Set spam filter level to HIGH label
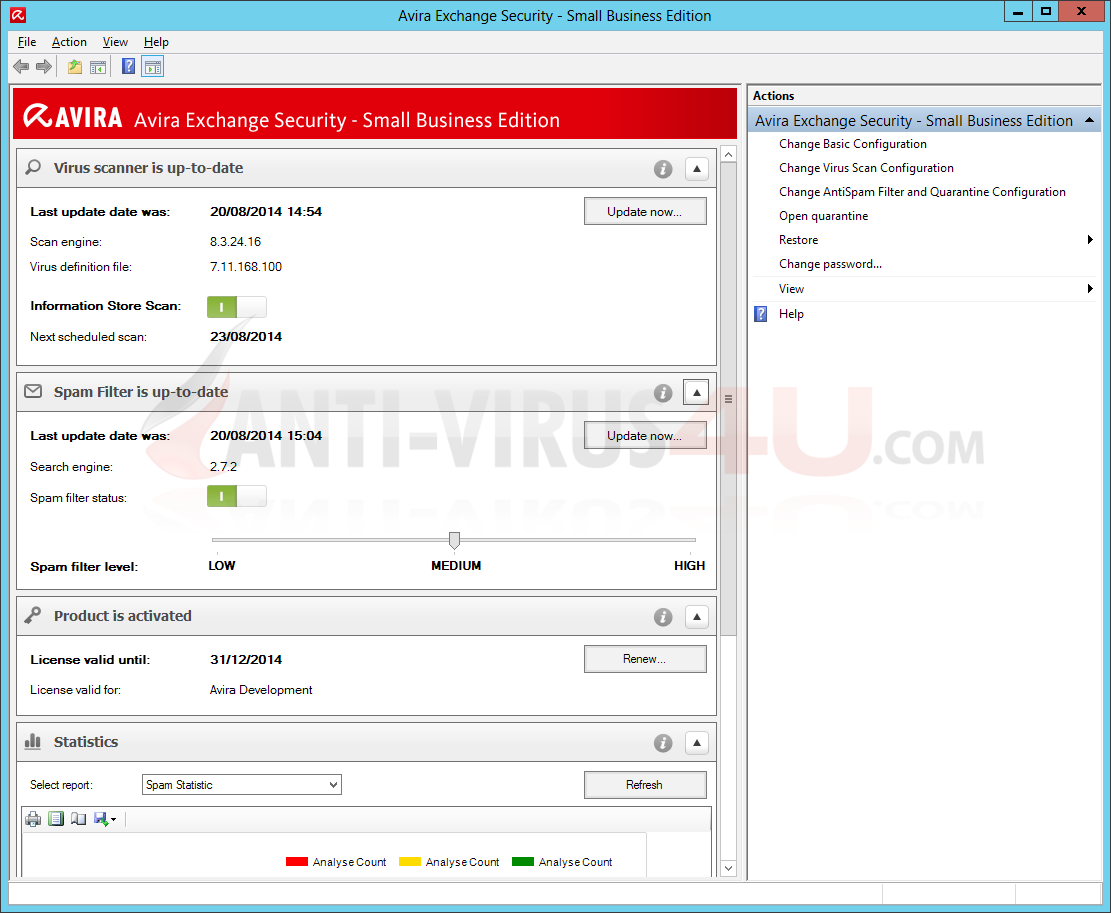 (689, 565)
